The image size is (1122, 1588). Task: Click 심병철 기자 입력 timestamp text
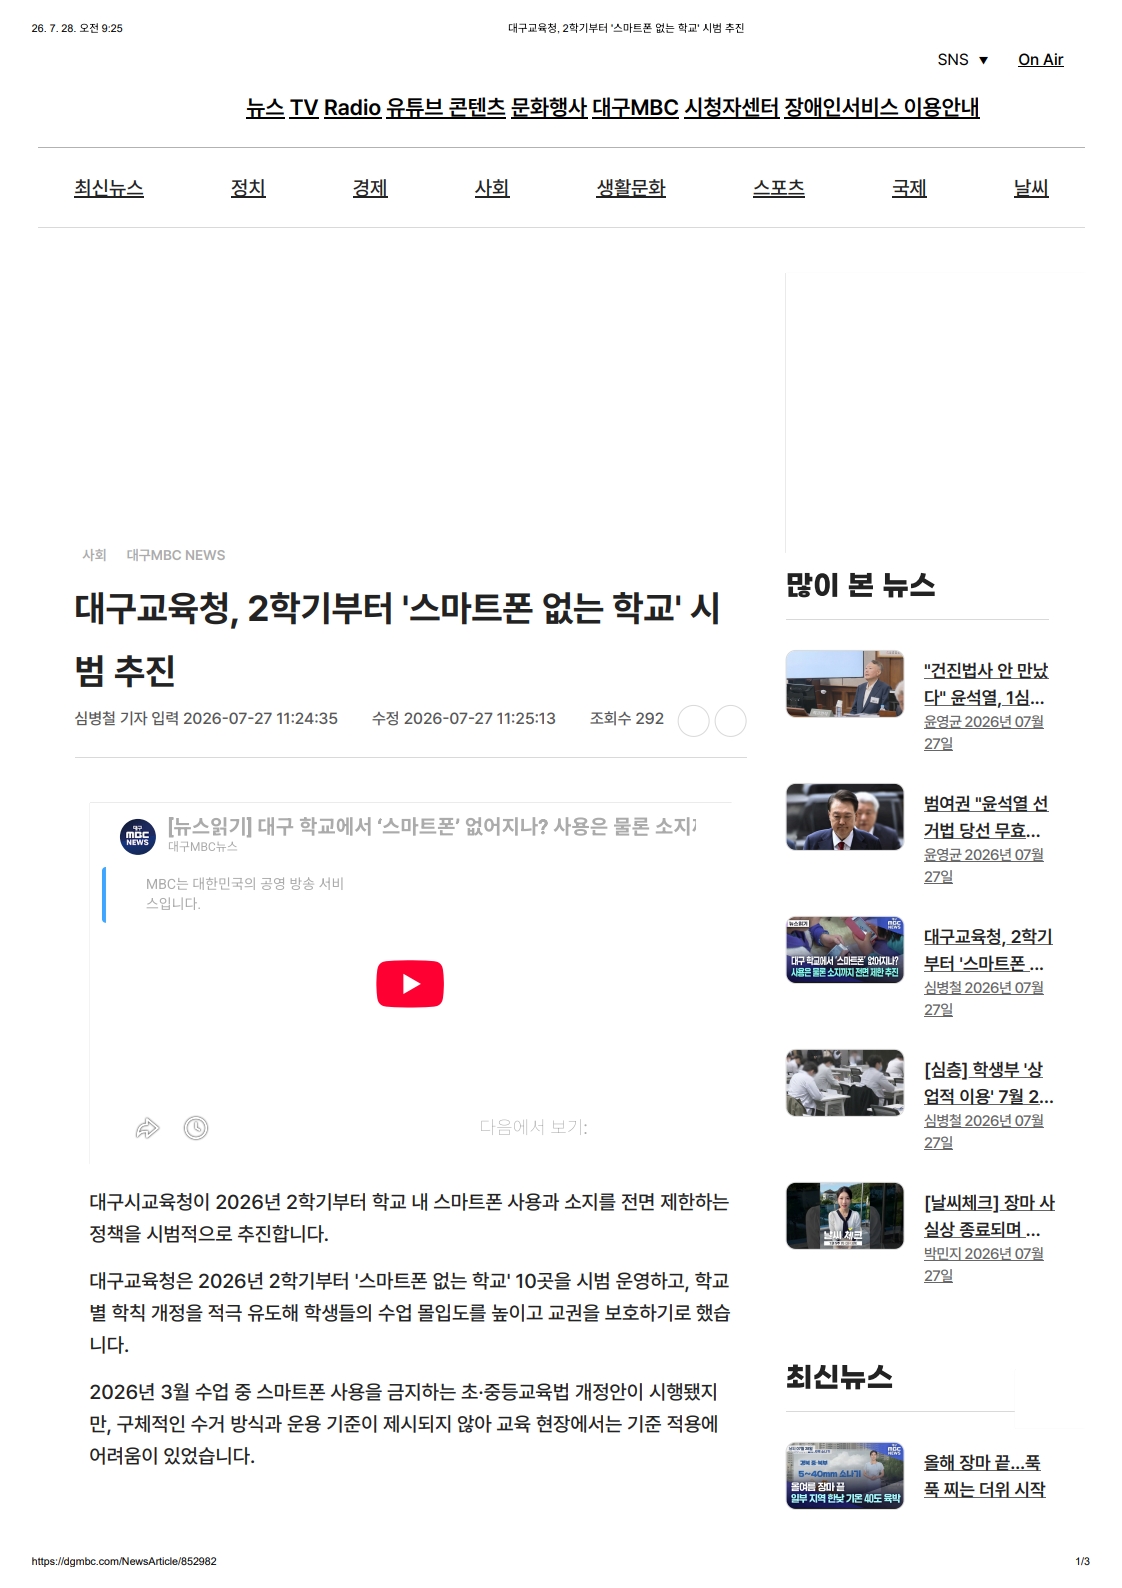206,718
